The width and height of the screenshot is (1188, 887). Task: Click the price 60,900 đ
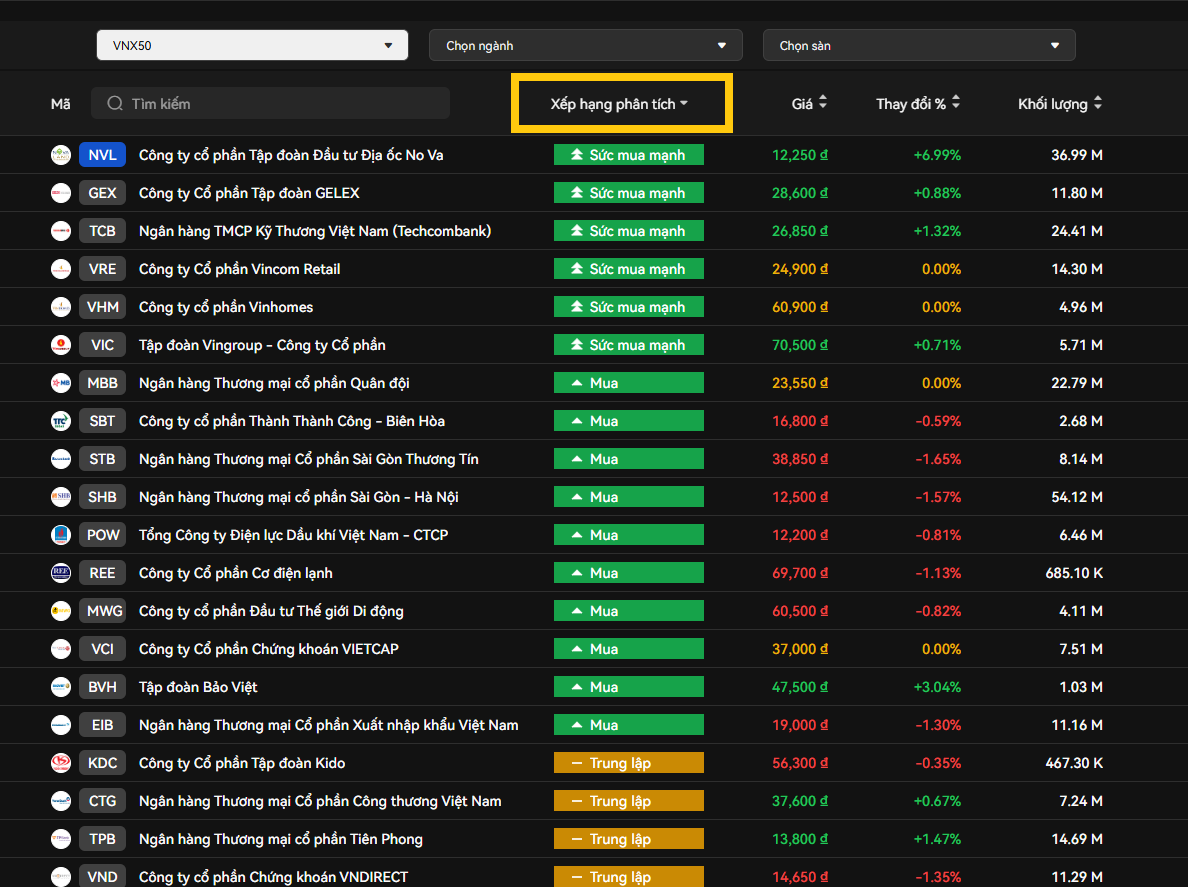pyautogui.click(x=800, y=307)
